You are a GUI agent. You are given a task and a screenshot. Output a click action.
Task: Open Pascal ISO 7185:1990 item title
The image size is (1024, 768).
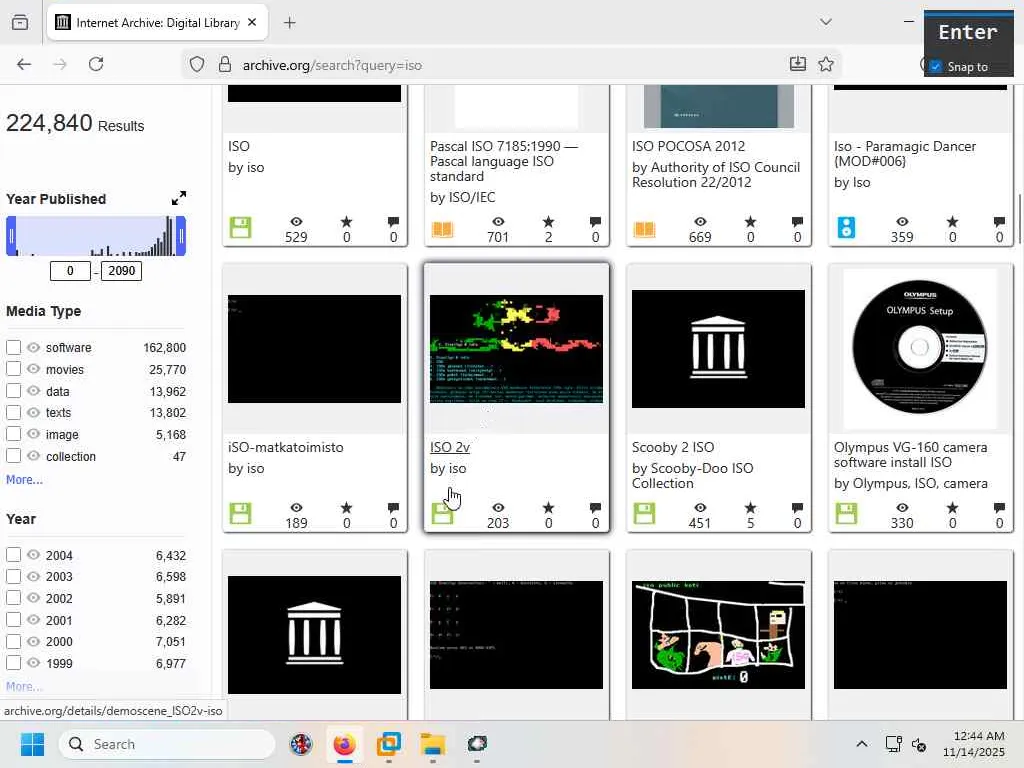504,161
